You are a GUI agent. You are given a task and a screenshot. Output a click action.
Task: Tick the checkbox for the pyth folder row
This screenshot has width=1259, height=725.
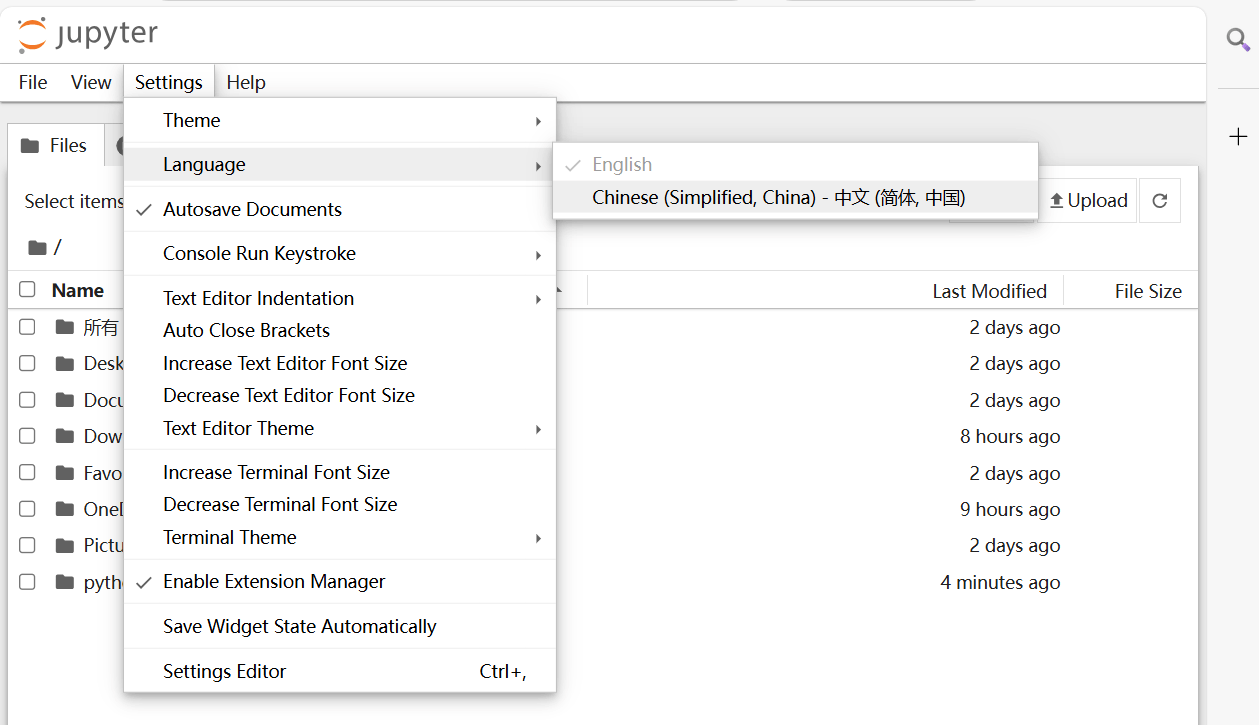(x=27, y=582)
